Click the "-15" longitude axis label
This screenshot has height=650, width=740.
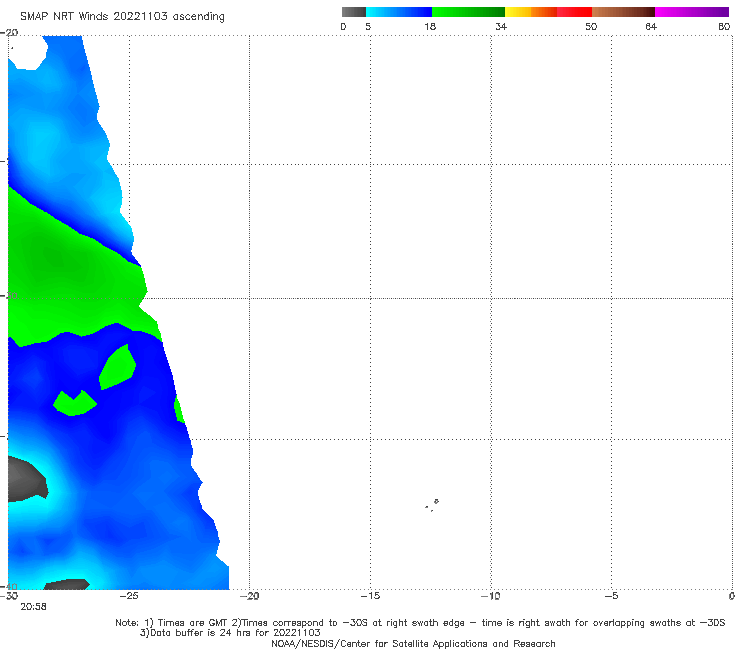370,596
